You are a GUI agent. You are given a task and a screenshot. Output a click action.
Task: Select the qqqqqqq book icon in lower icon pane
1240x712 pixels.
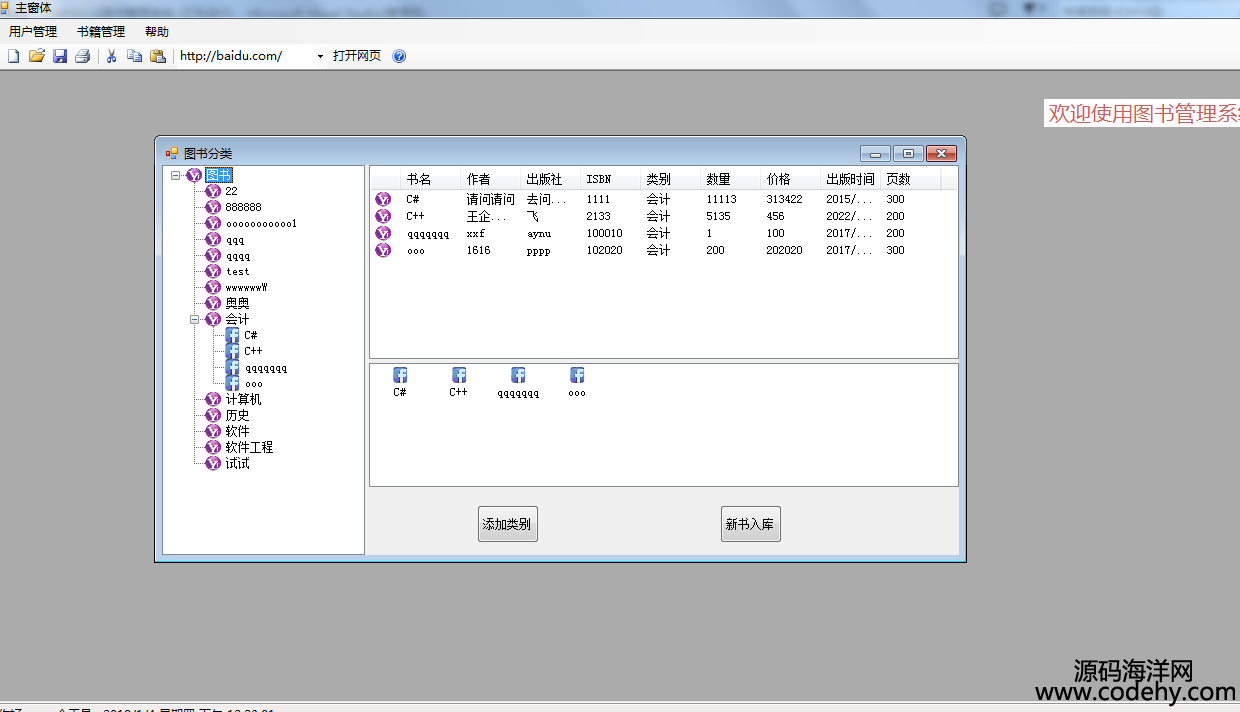[518, 376]
